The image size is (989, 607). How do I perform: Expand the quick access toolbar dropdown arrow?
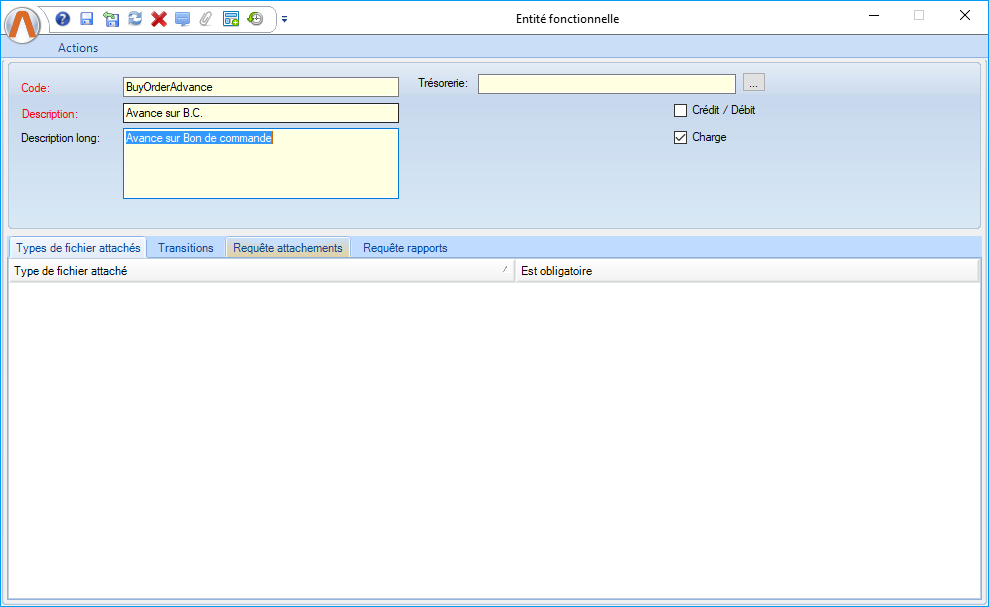[x=284, y=19]
